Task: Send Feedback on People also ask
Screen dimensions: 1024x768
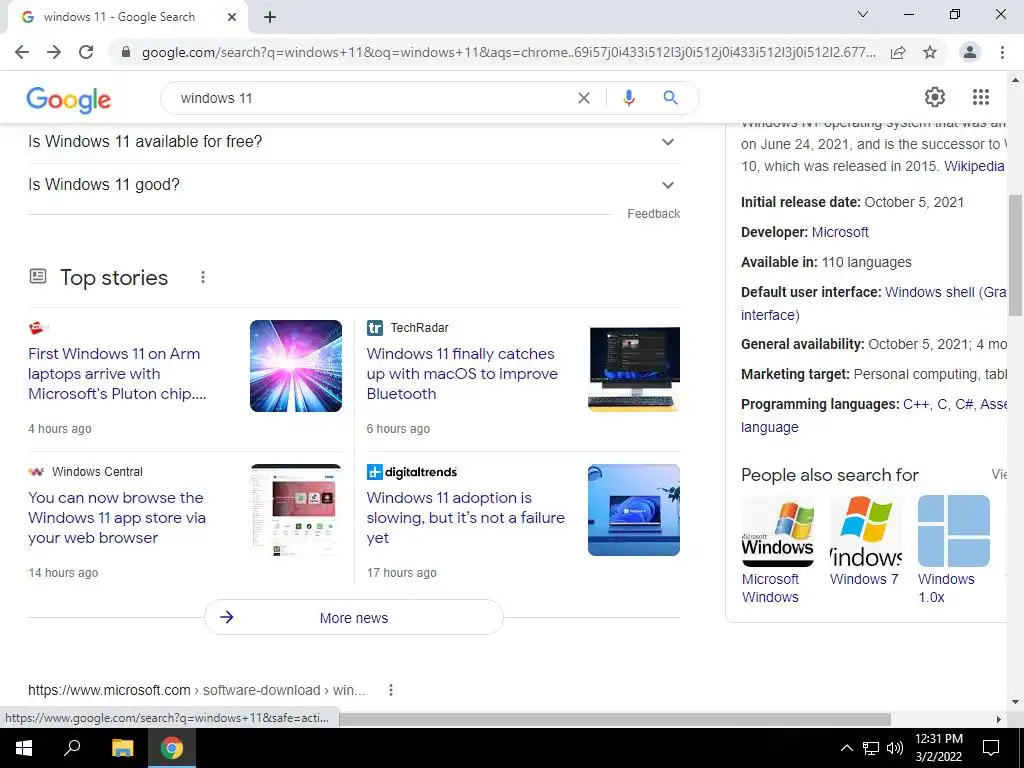Action: (653, 214)
